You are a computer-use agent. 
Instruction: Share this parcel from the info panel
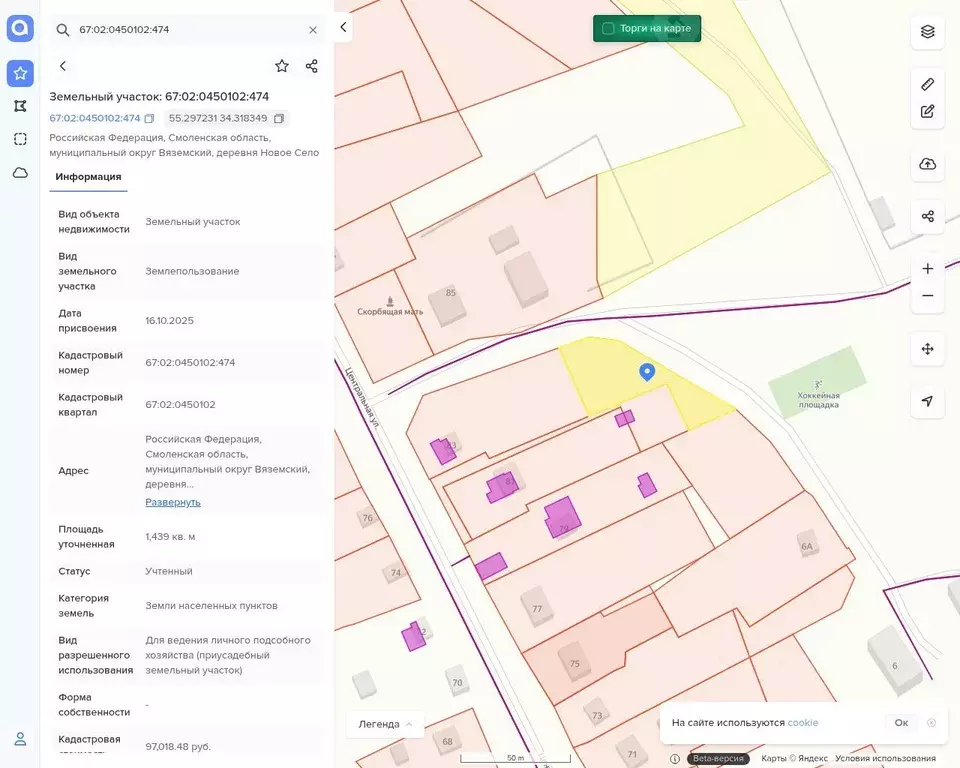click(312, 66)
